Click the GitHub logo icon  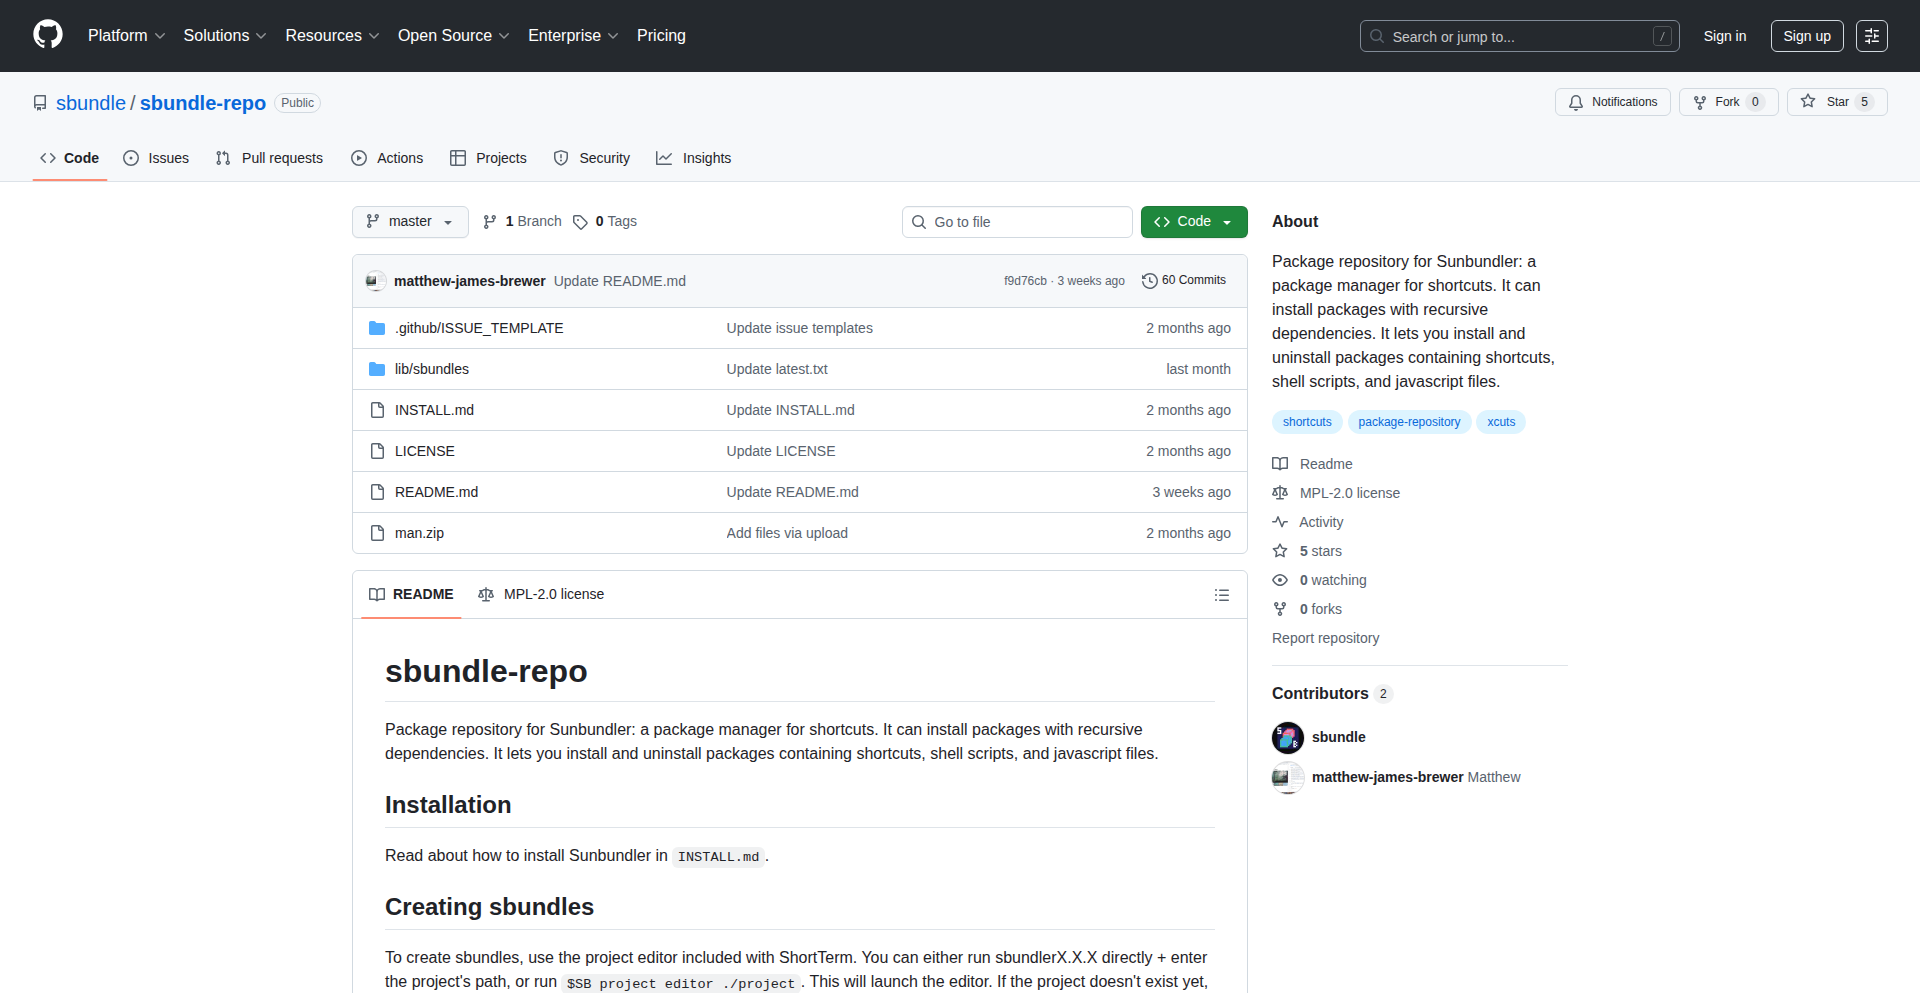(47, 35)
